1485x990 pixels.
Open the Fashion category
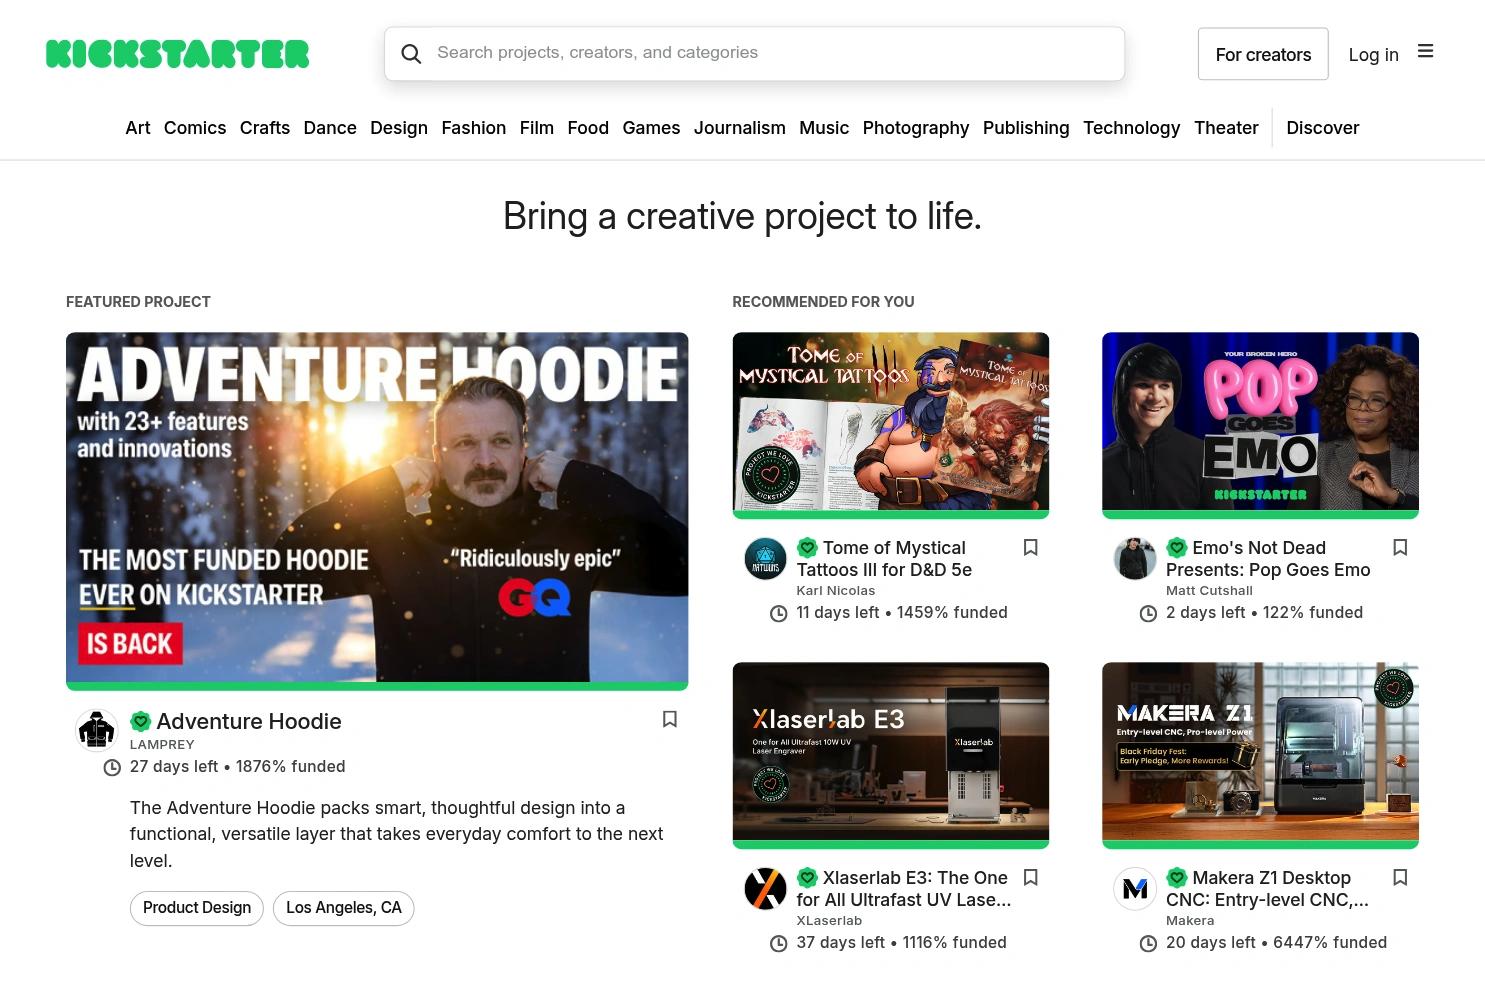[474, 128]
